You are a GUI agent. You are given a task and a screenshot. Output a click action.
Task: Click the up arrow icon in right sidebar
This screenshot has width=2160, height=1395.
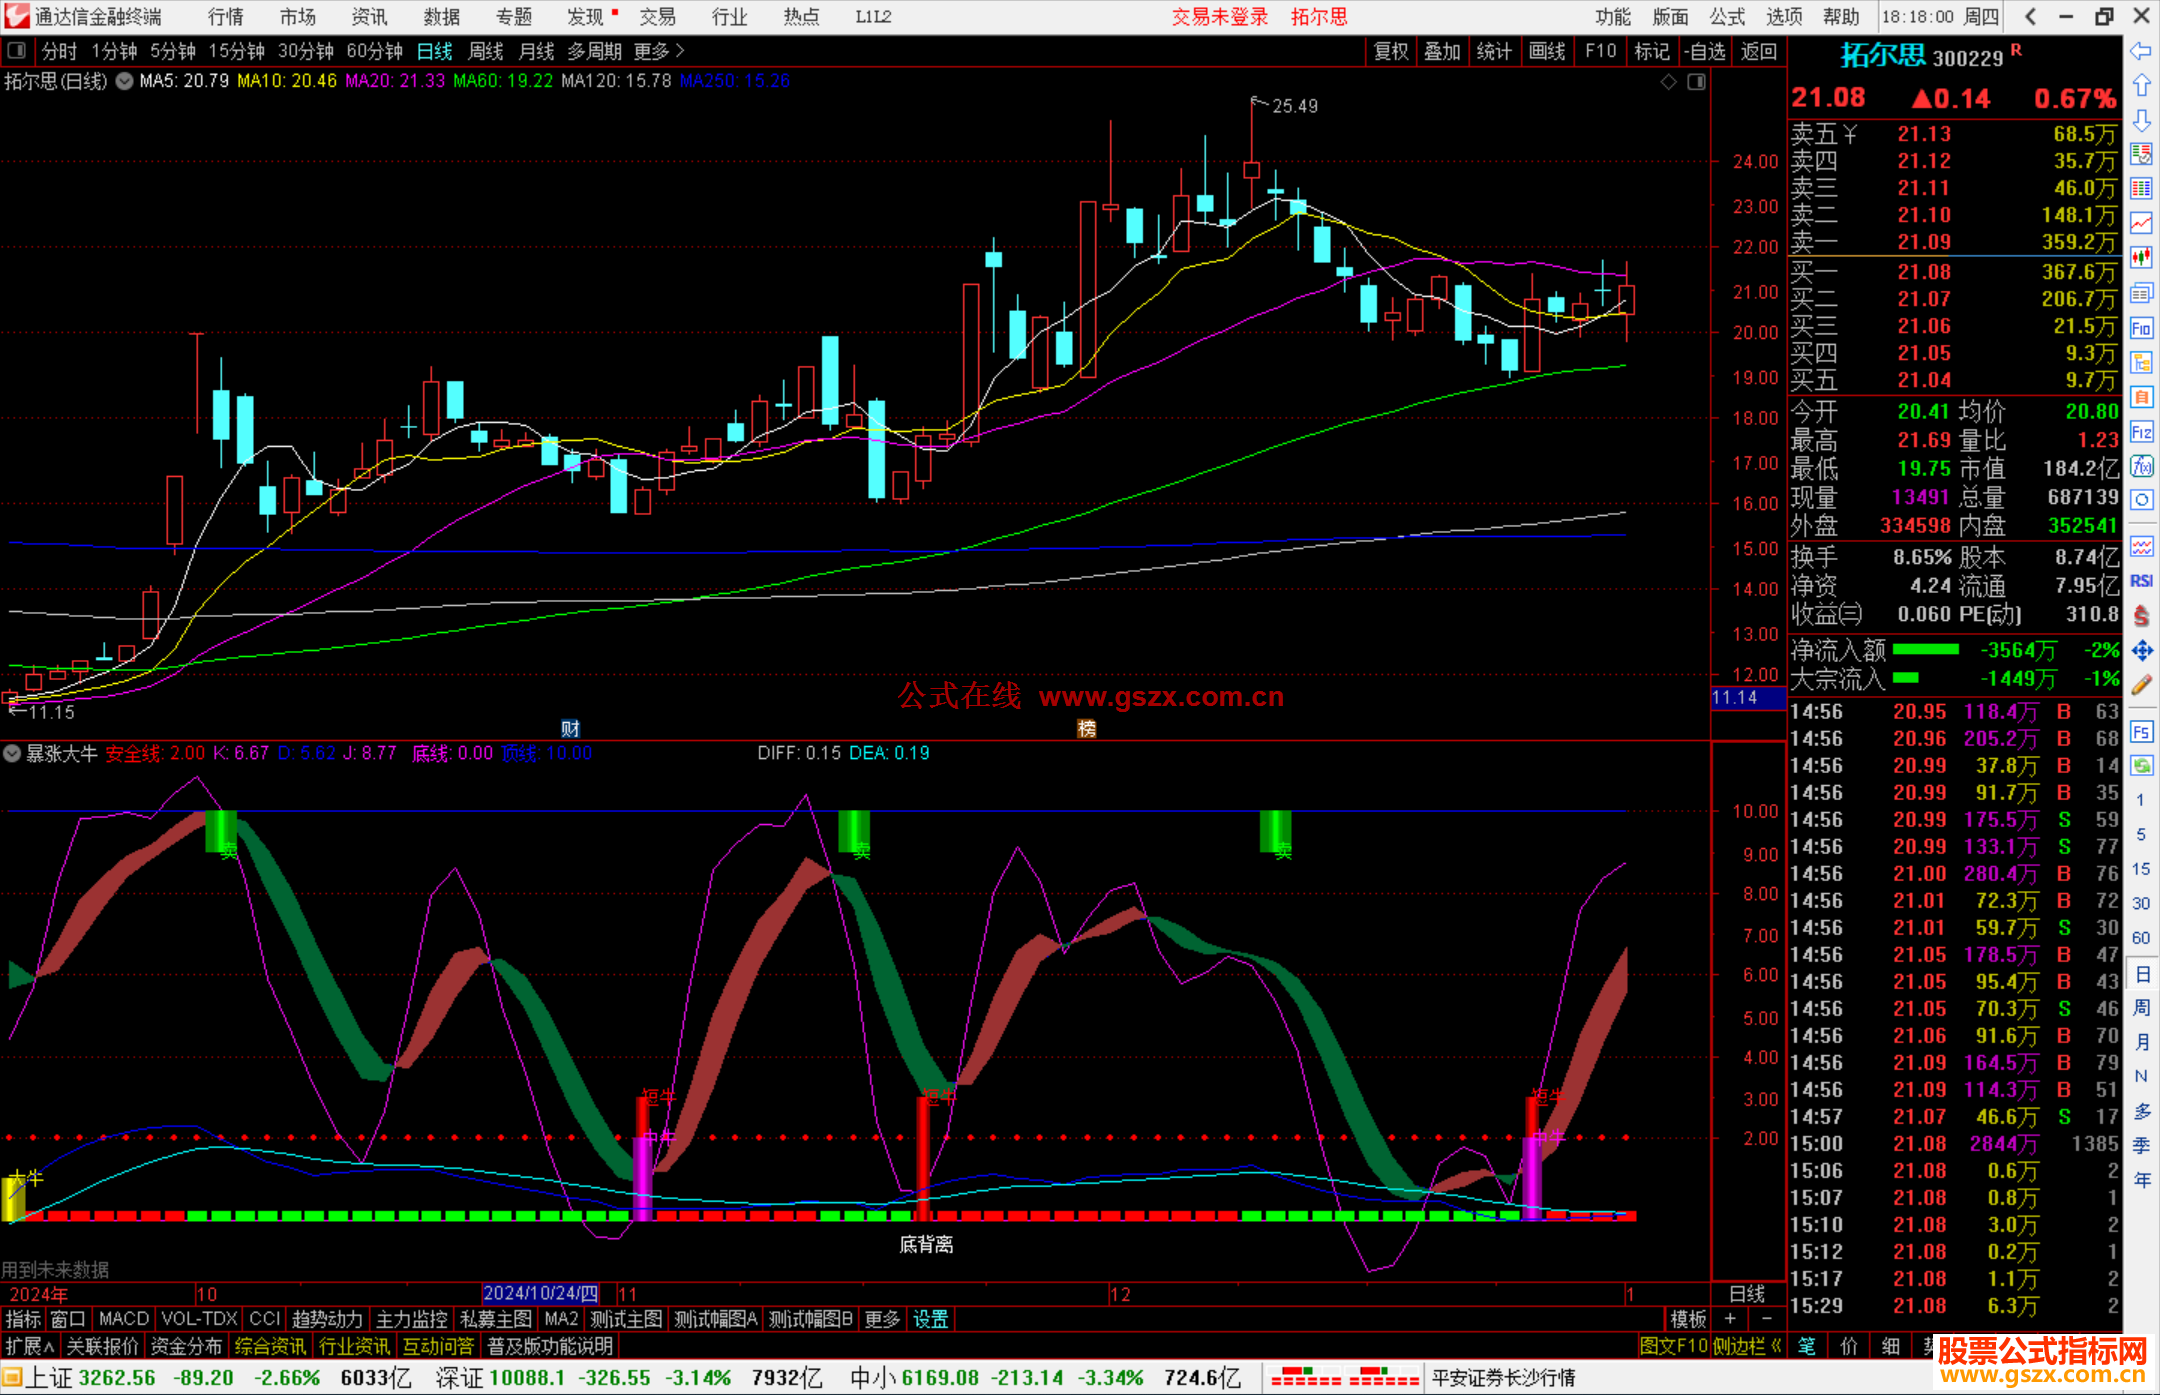2141,86
